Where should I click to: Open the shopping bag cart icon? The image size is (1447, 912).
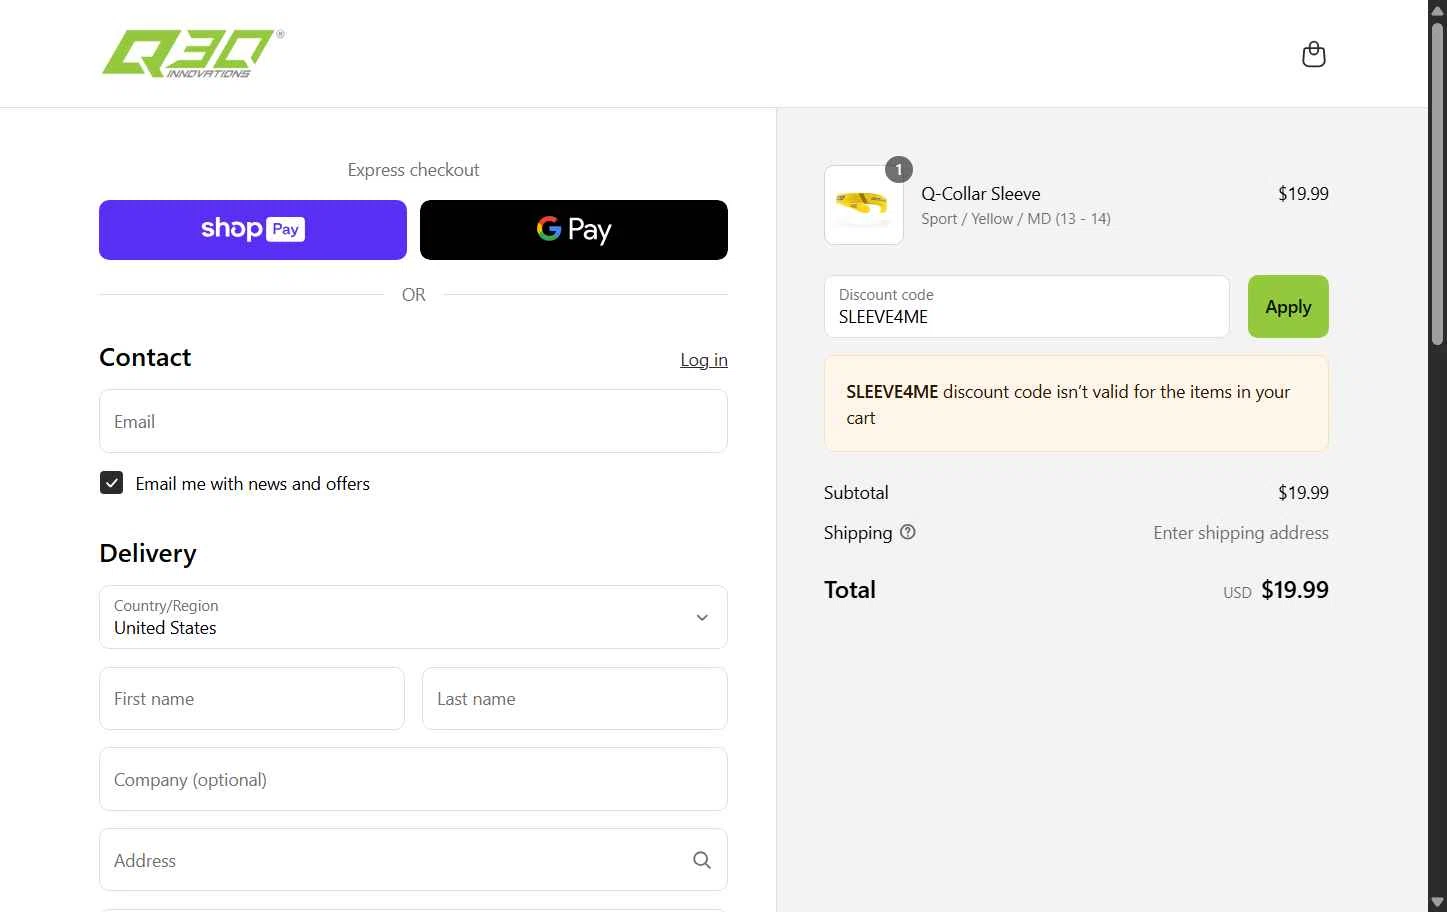pos(1313,54)
